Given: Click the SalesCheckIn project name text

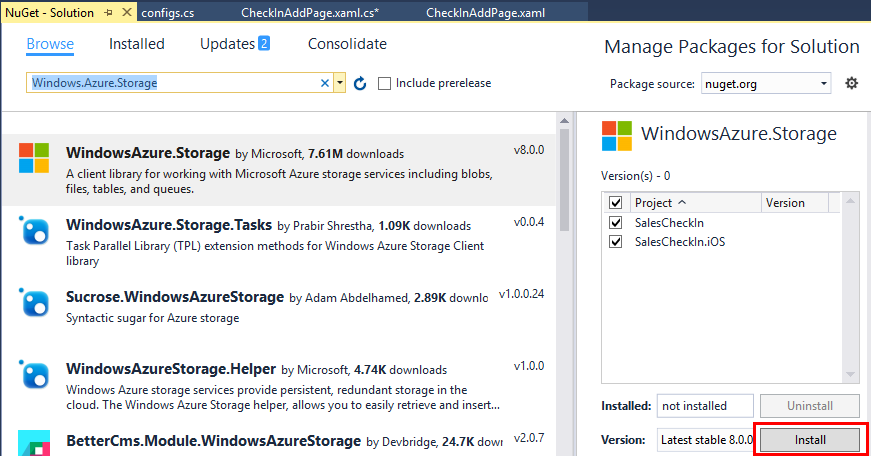Looking at the screenshot, I should pyautogui.click(x=669, y=223).
